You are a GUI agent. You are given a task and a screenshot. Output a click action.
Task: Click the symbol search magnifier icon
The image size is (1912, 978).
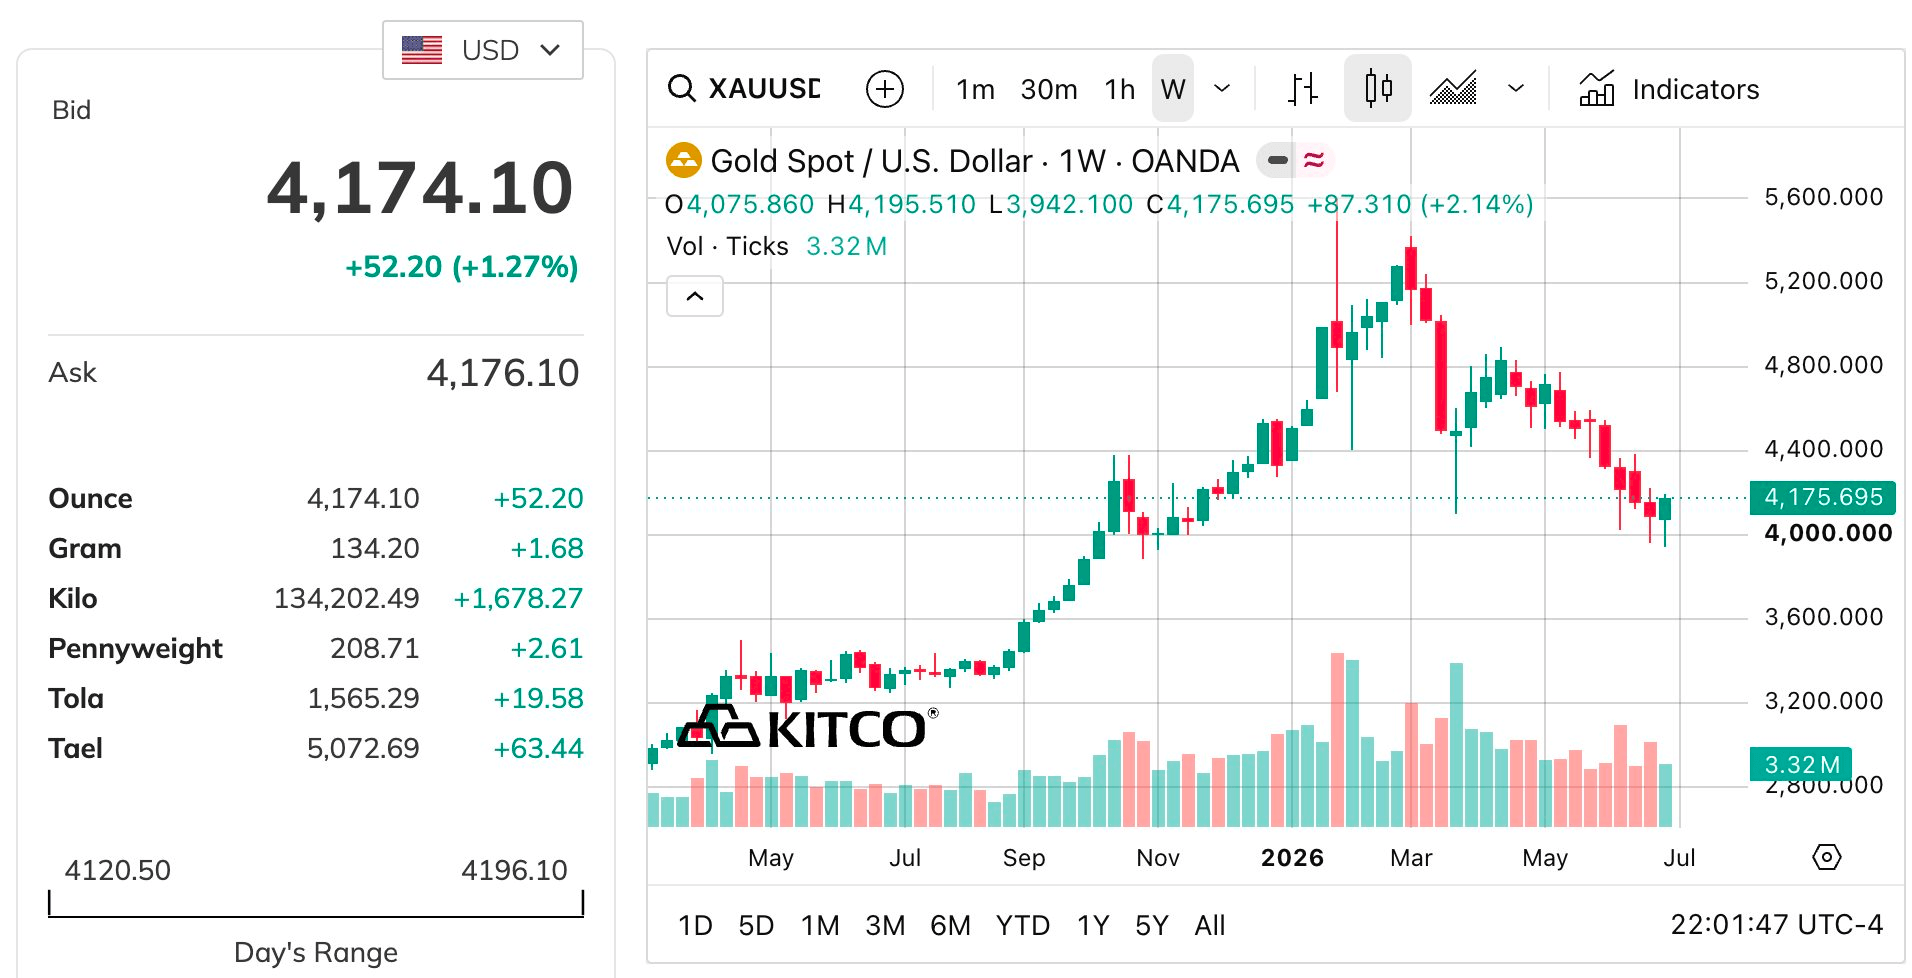pyautogui.click(x=682, y=89)
